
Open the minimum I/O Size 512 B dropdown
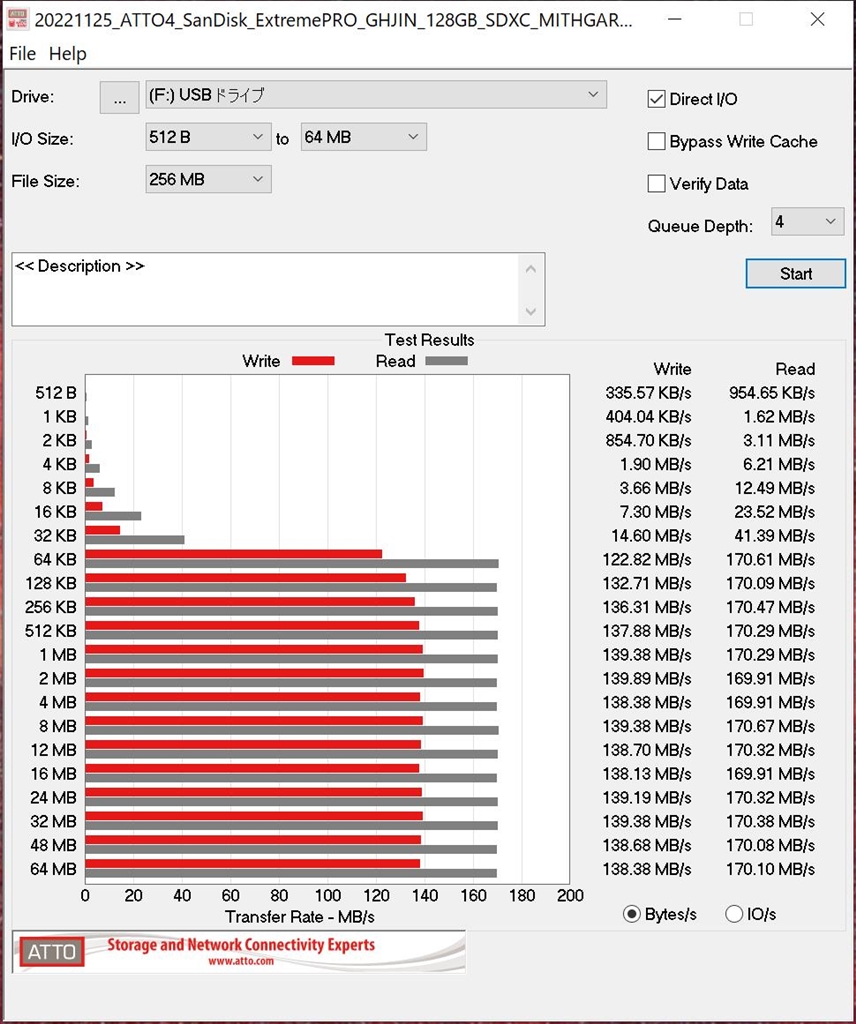pos(208,137)
